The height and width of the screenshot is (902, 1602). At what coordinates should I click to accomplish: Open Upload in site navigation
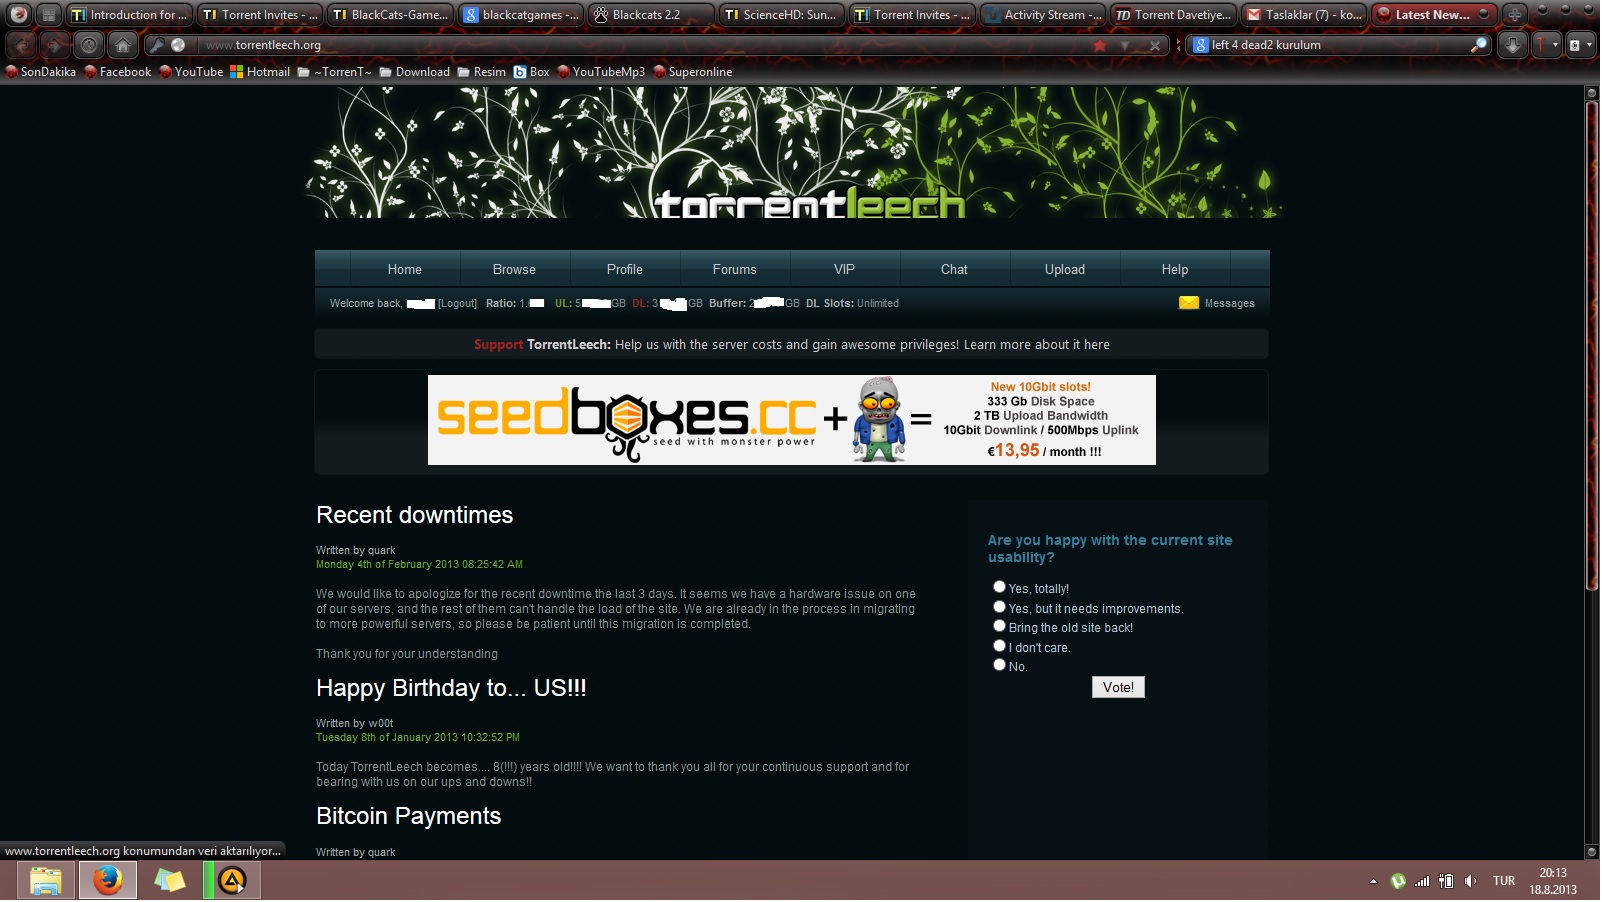point(1065,269)
